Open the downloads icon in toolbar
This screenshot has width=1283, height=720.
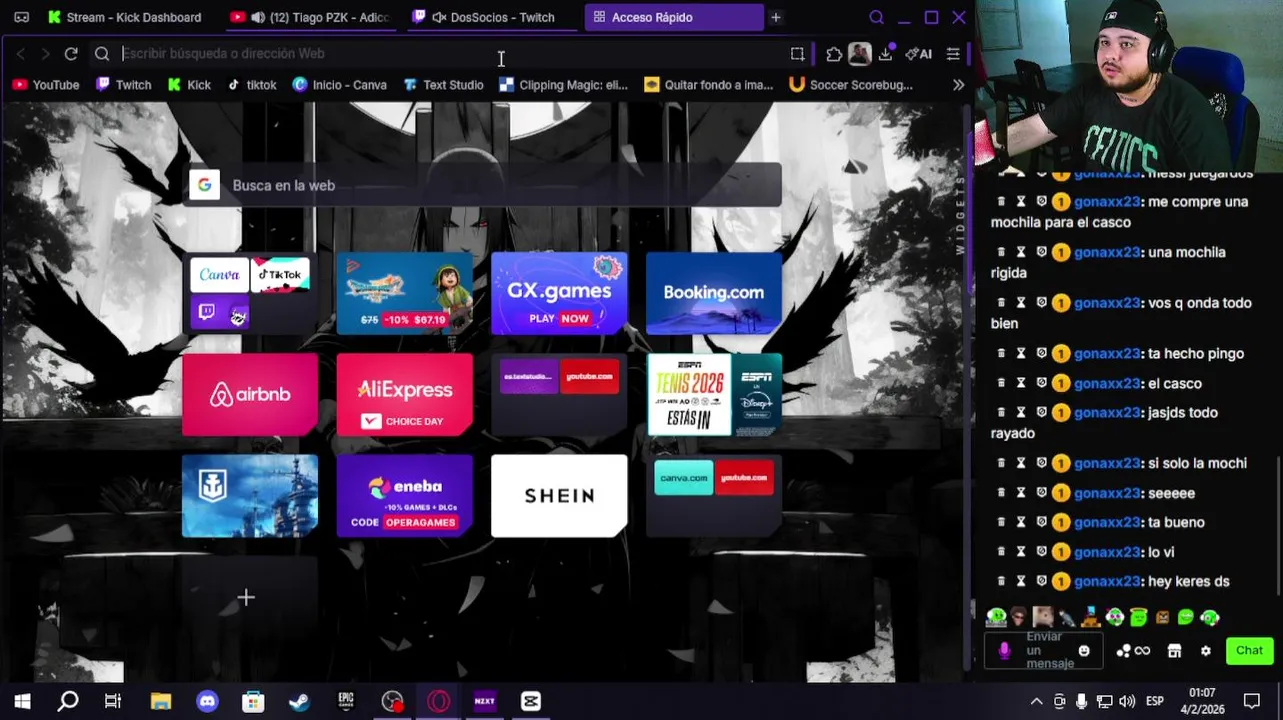coord(886,54)
